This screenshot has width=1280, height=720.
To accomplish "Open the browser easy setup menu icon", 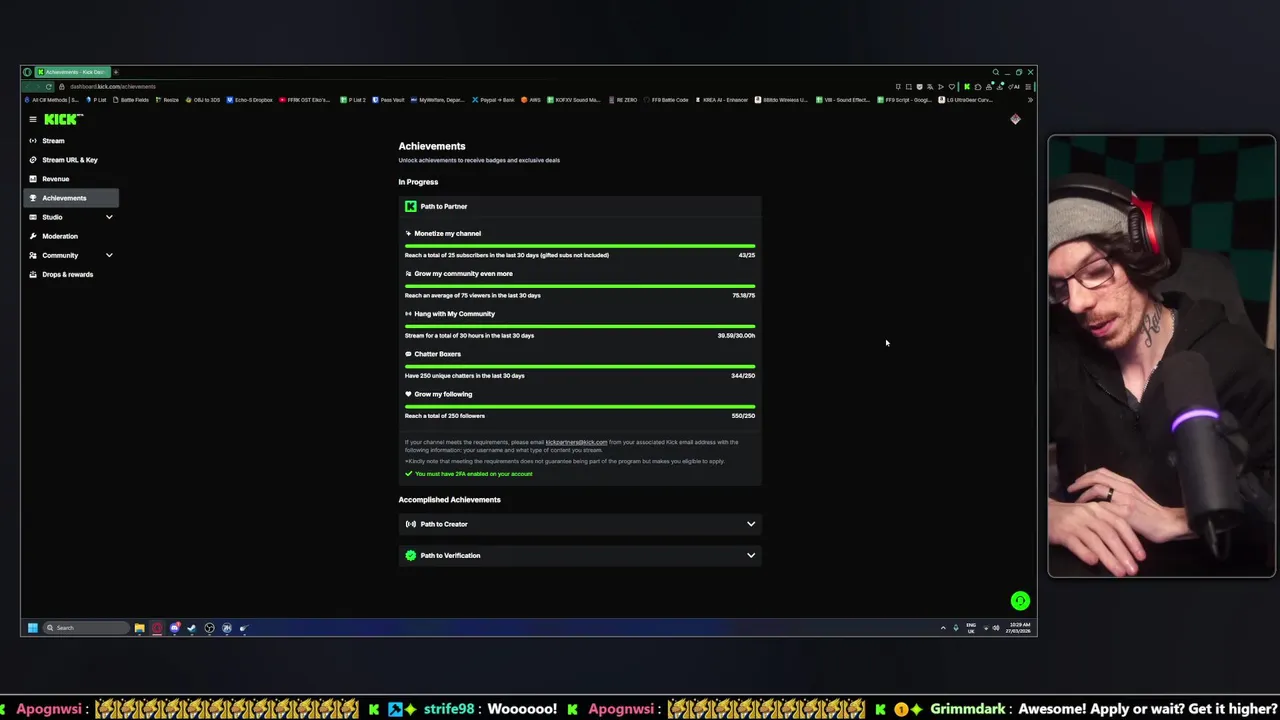I will click(x=1028, y=87).
